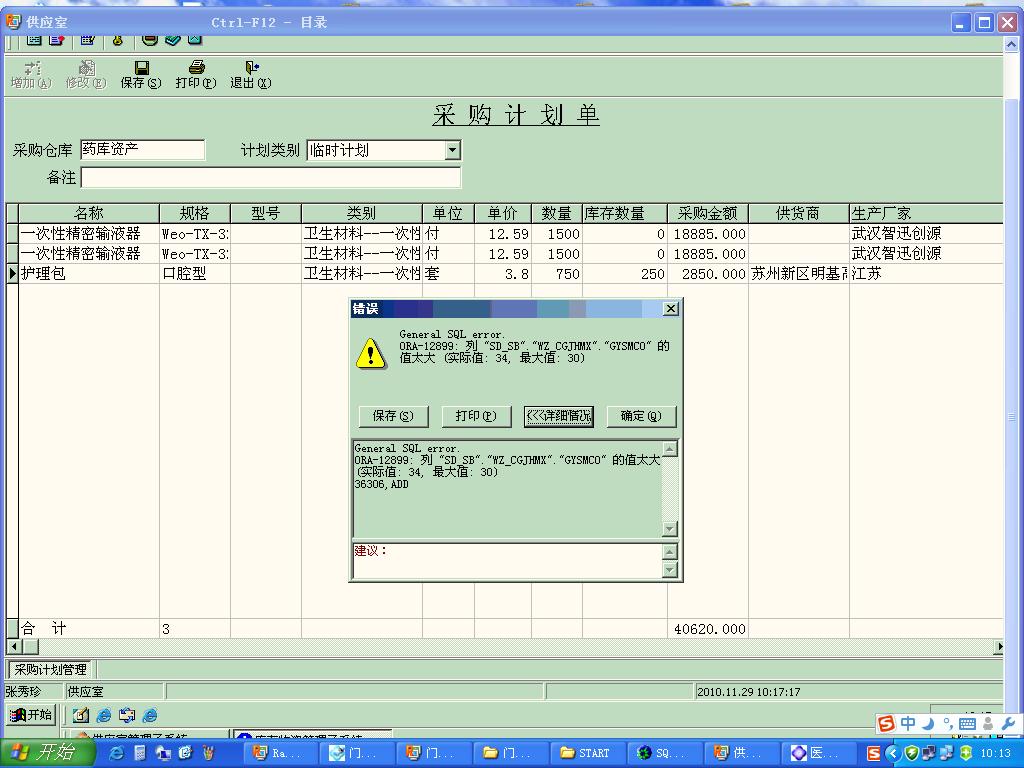Open the 计划类别 dropdown list
The height and width of the screenshot is (768, 1024).
(452, 150)
